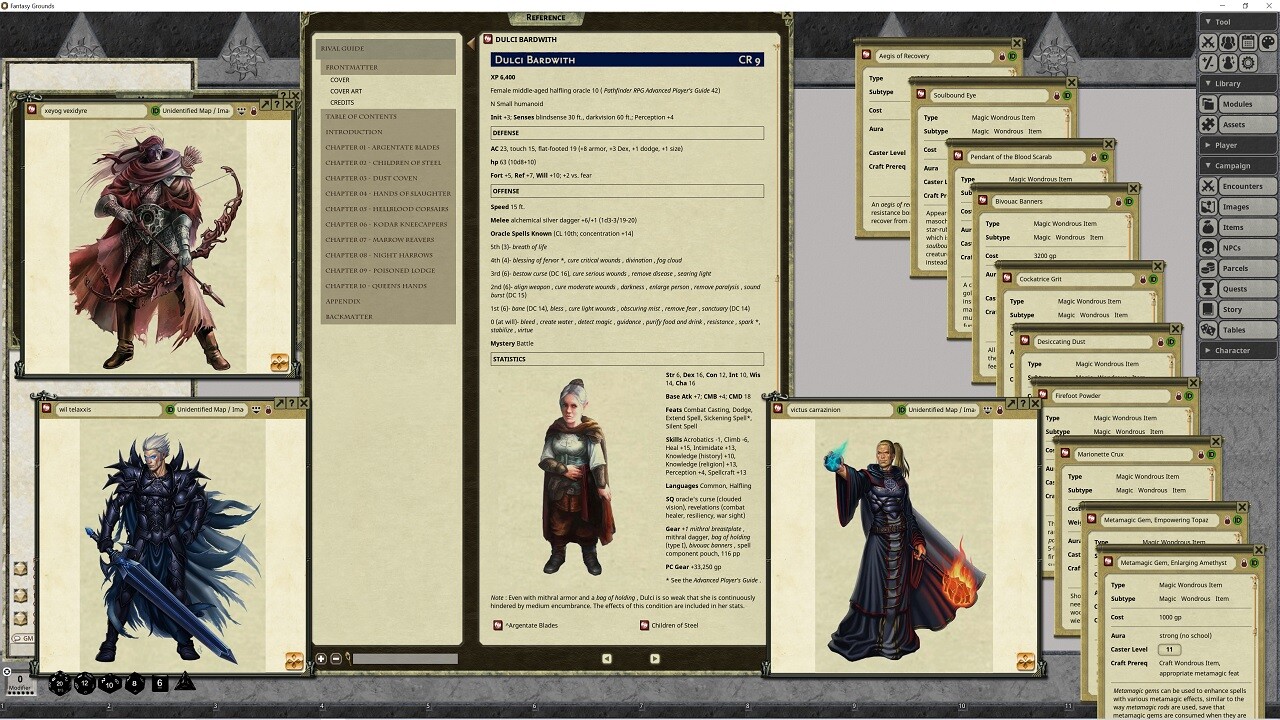Click the d20 die in the dice tray
The height and width of the screenshot is (720, 1280).
click(x=60, y=684)
